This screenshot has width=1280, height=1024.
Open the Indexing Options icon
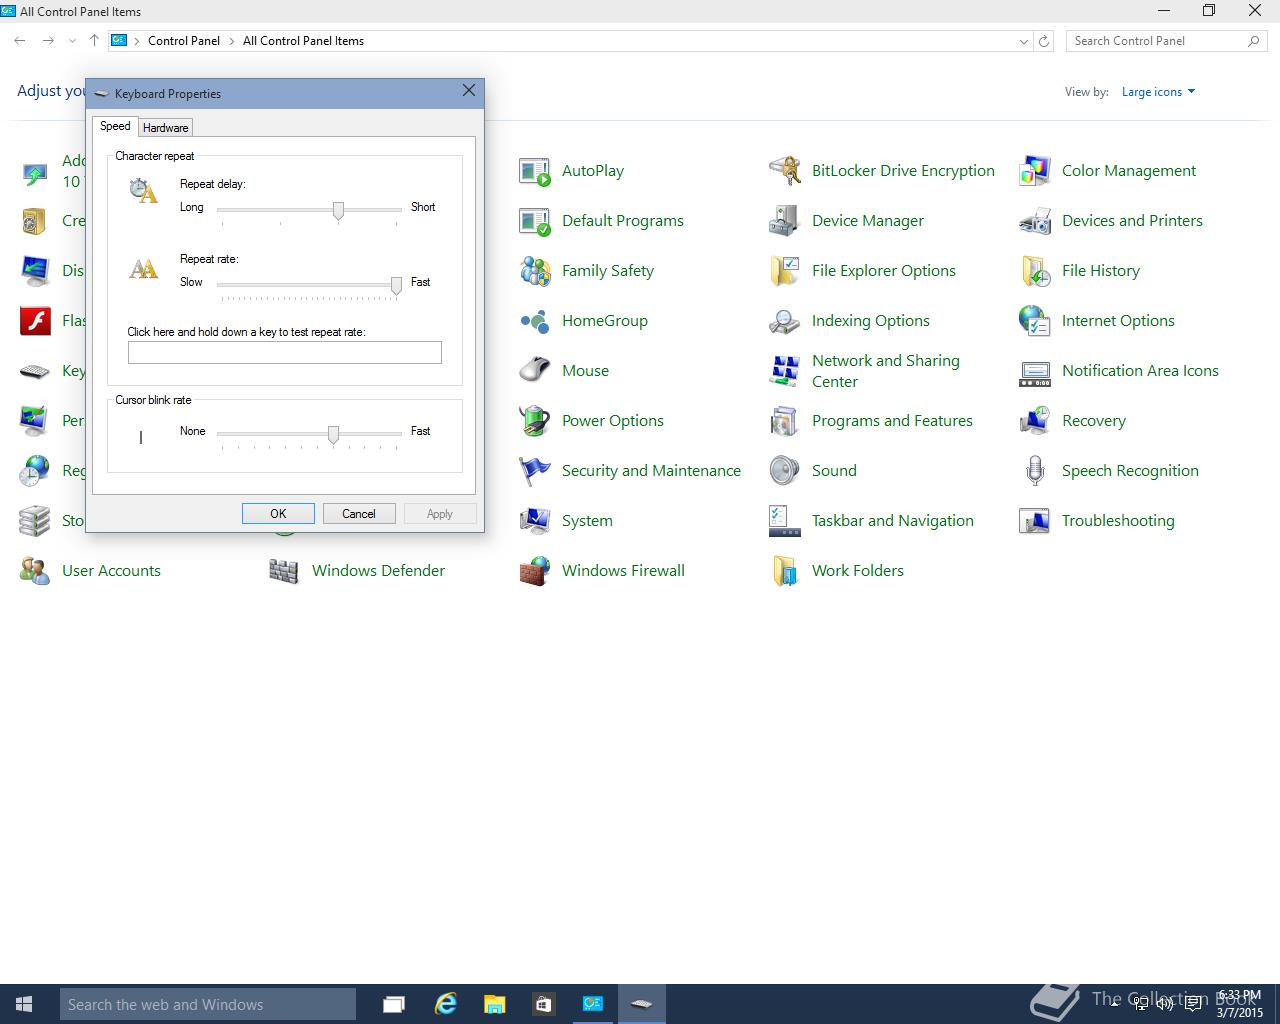tap(785, 321)
